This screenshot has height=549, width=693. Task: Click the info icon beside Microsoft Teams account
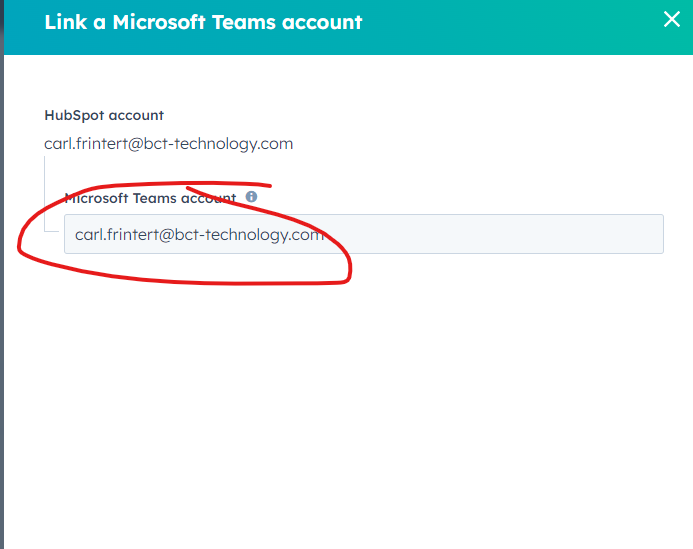(x=251, y=197)
